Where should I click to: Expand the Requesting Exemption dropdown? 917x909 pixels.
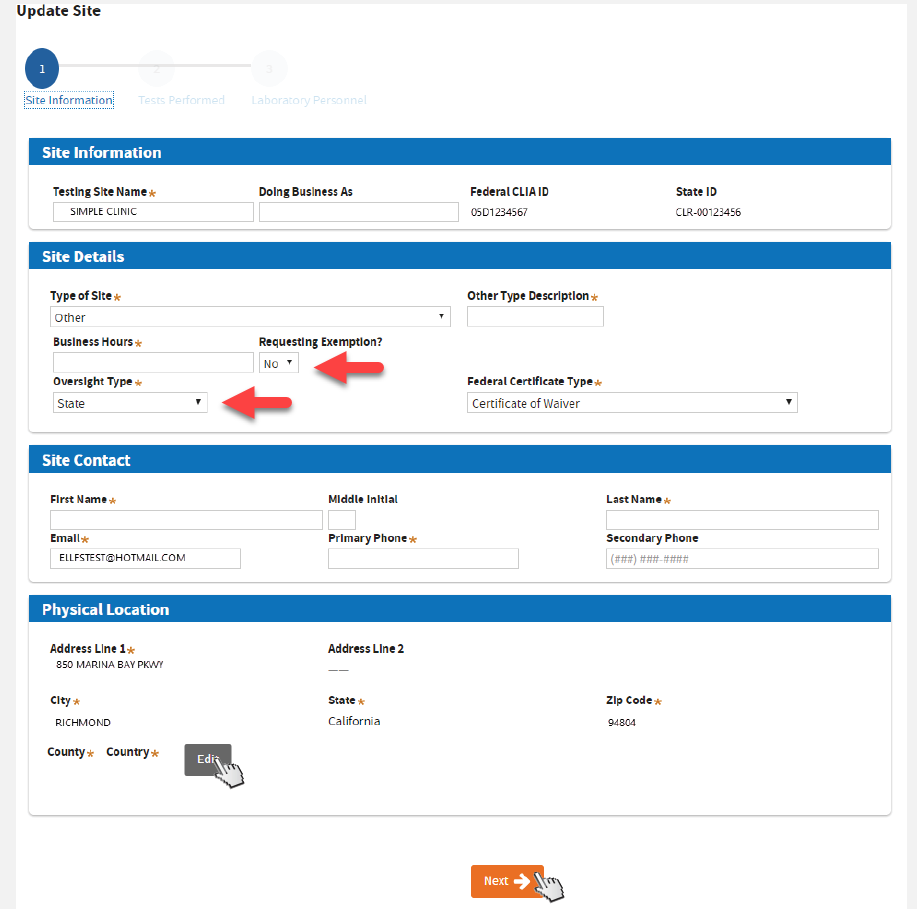(278, 363)
